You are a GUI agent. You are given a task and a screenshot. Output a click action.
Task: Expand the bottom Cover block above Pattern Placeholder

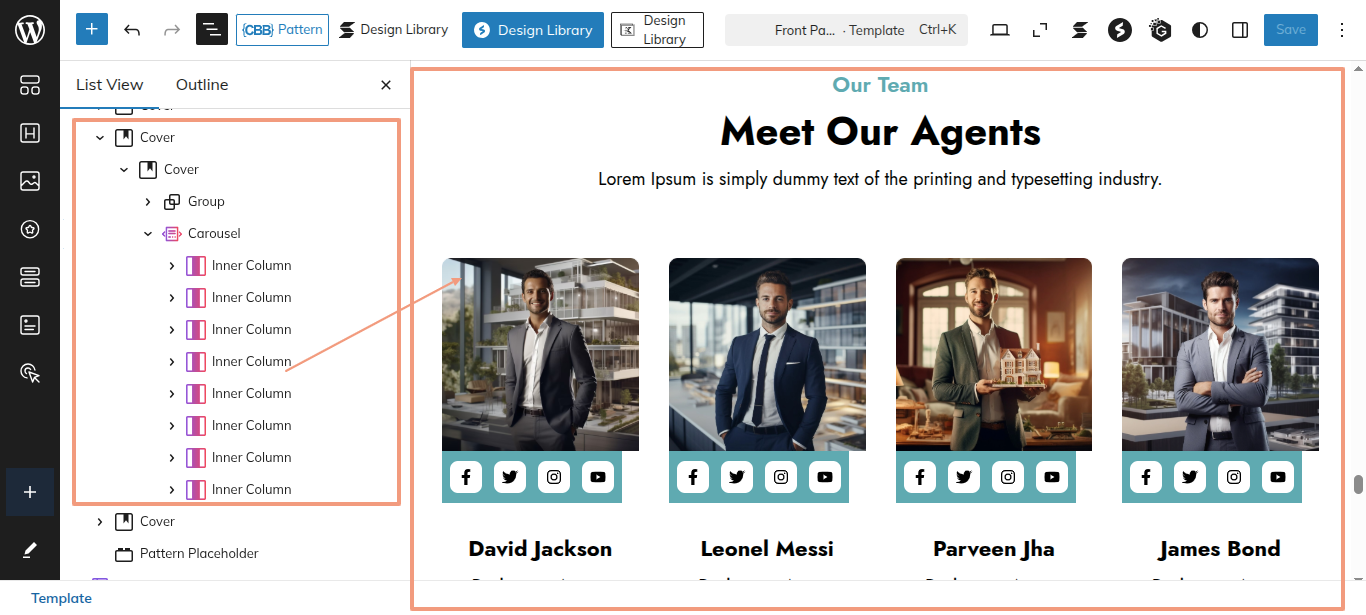point(100,521)
